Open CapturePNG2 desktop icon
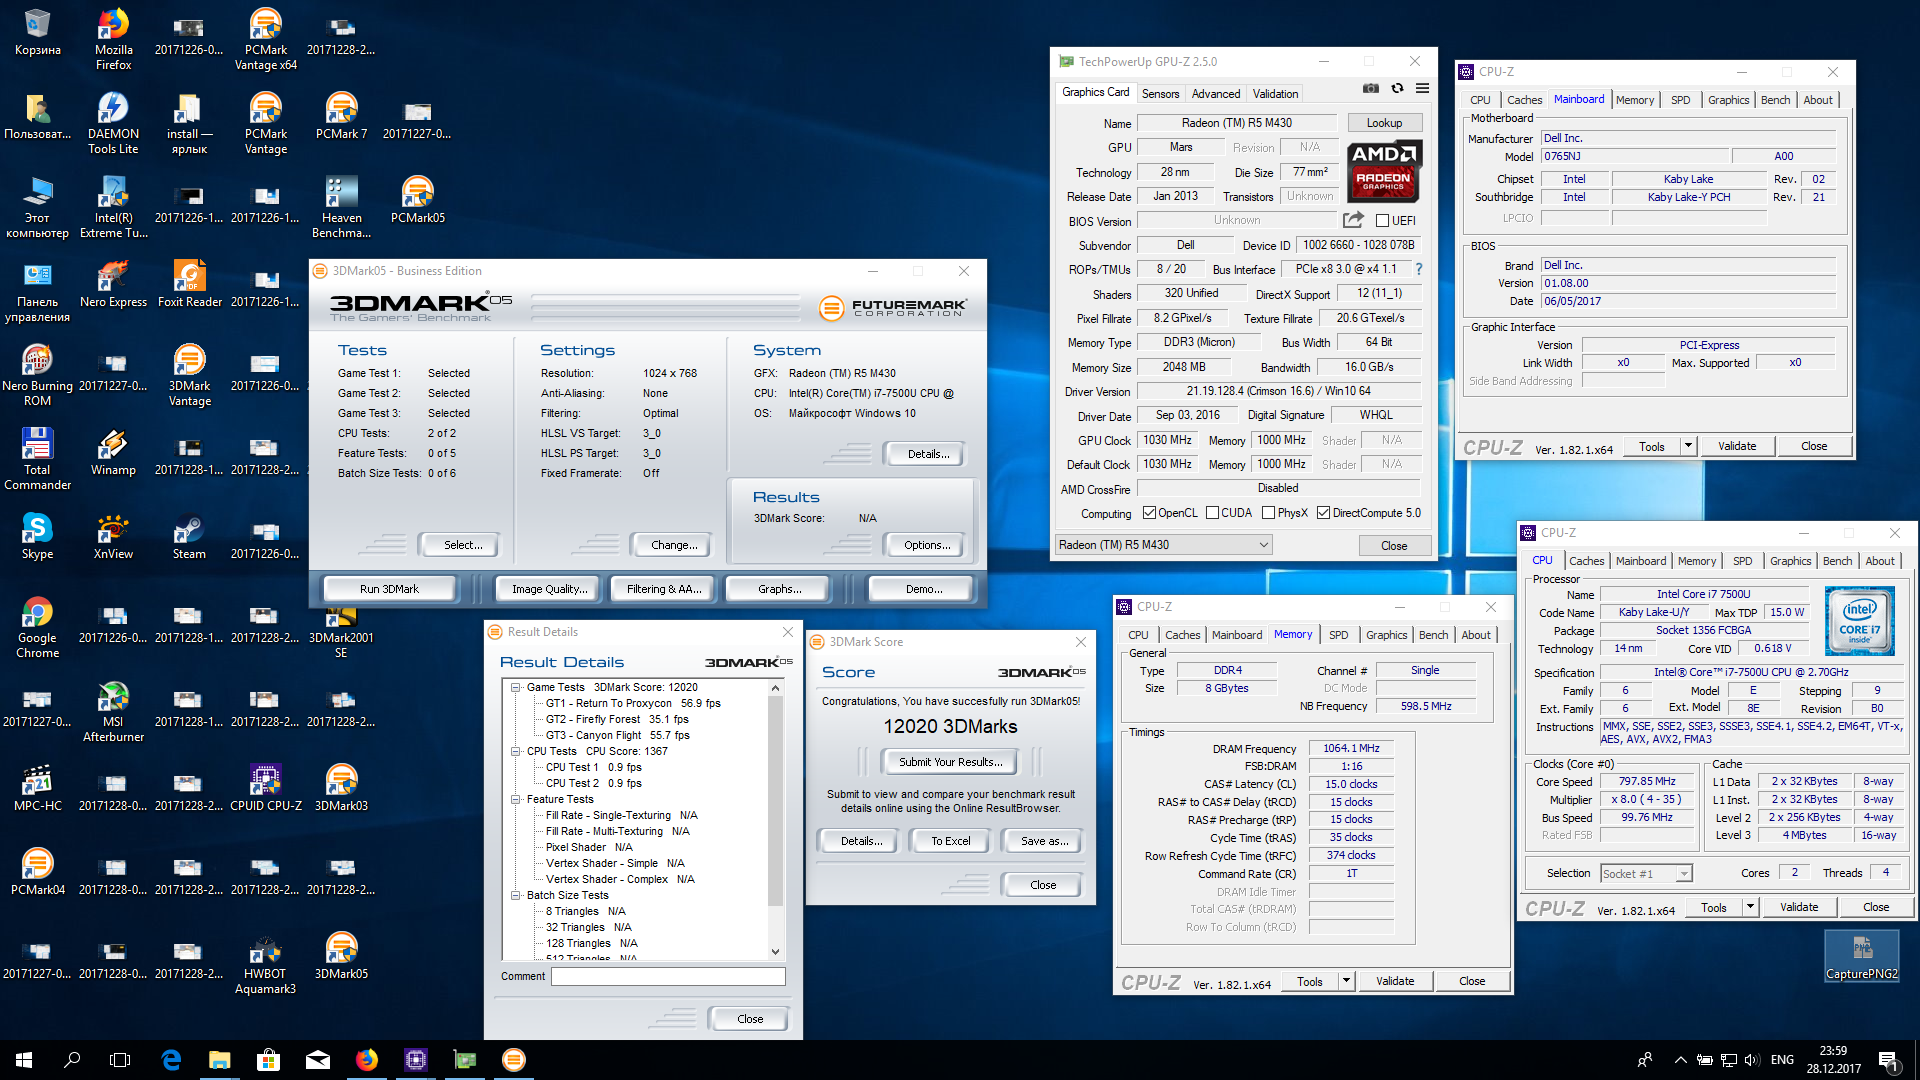The width and height of the screenshot is (1920, 1080). coord(1861,957)
